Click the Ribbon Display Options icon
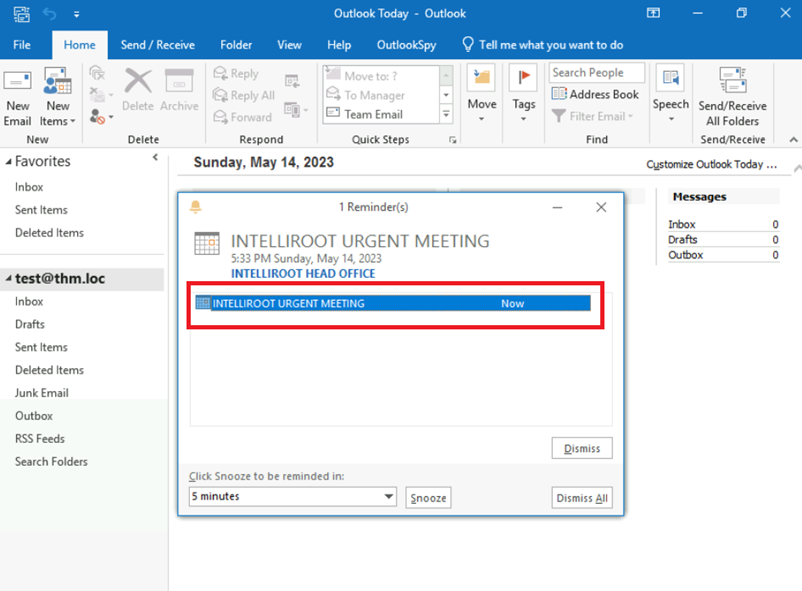This screenshot has width=802, height=591. point(653,13)
